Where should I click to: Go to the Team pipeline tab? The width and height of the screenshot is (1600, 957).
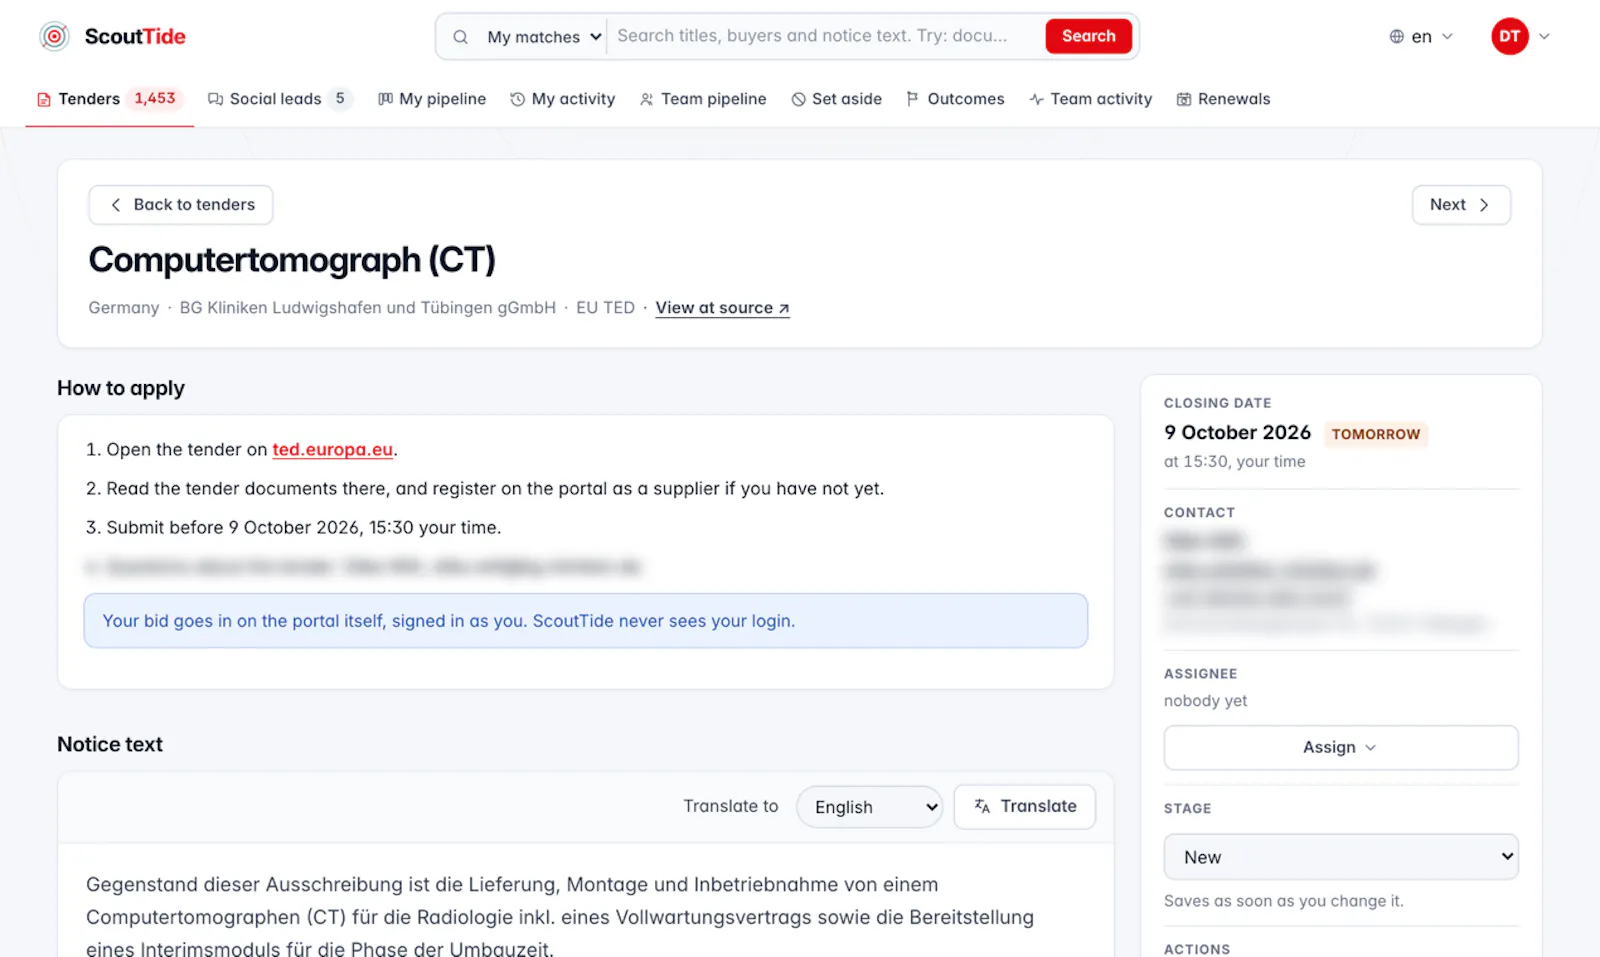703,99
